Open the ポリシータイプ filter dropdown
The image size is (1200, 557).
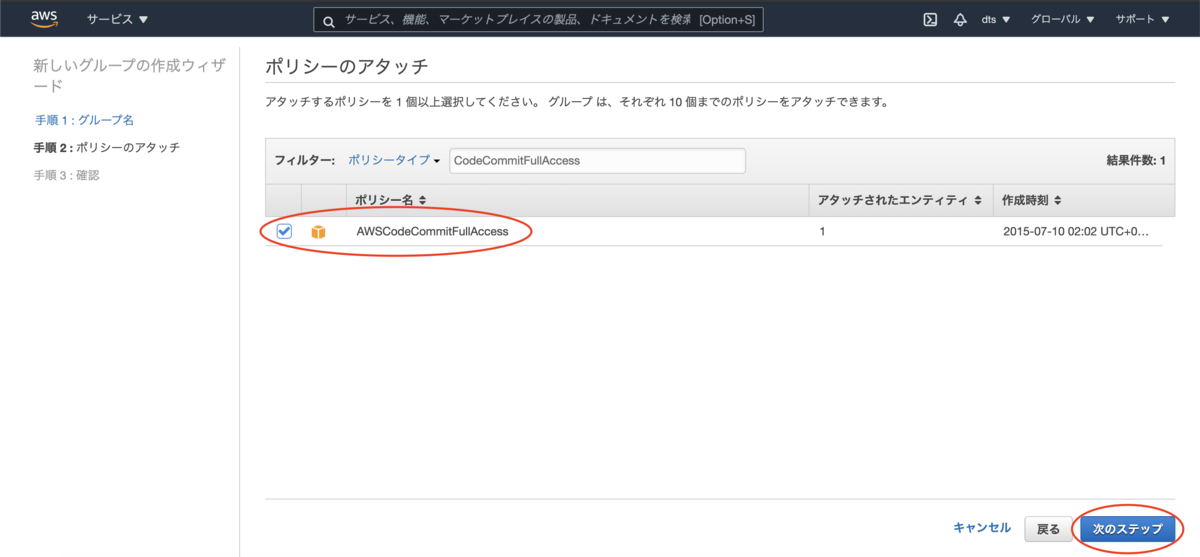394,160
